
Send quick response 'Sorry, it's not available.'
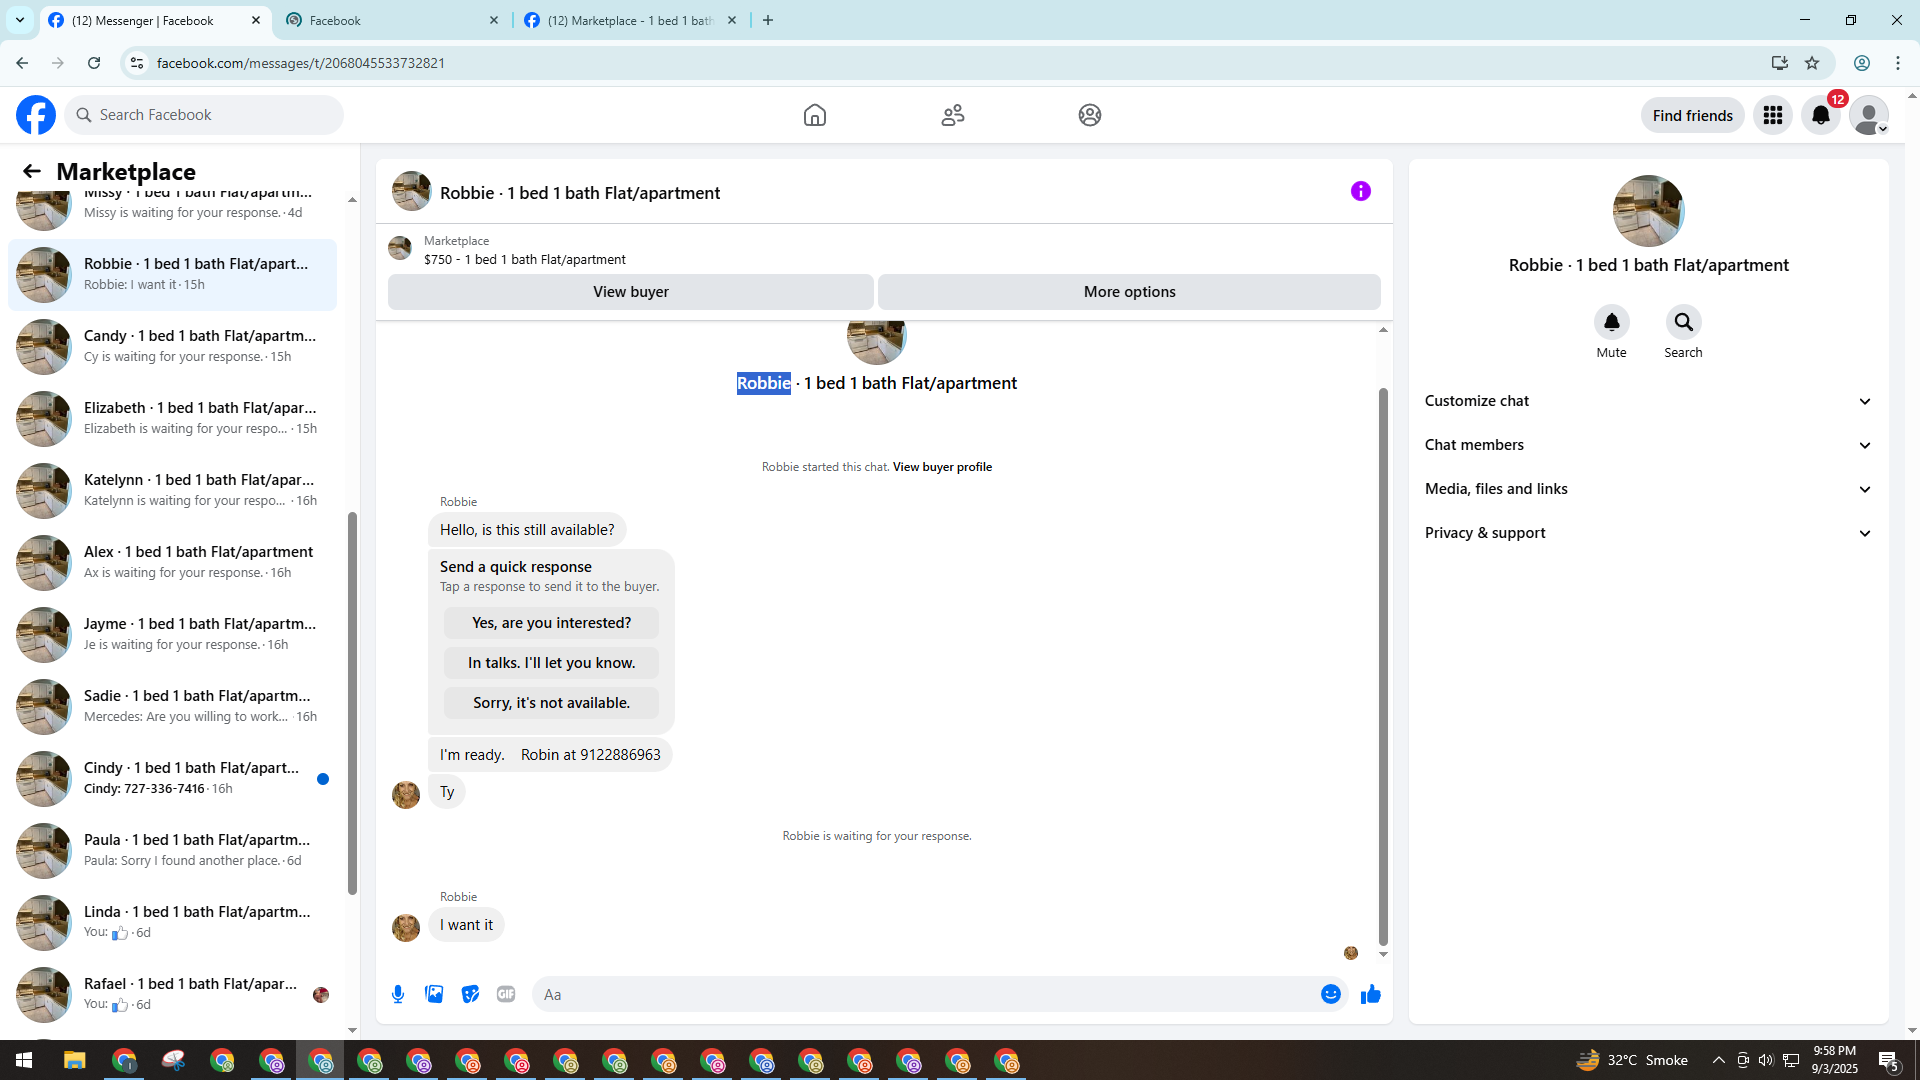coord(551,703)
